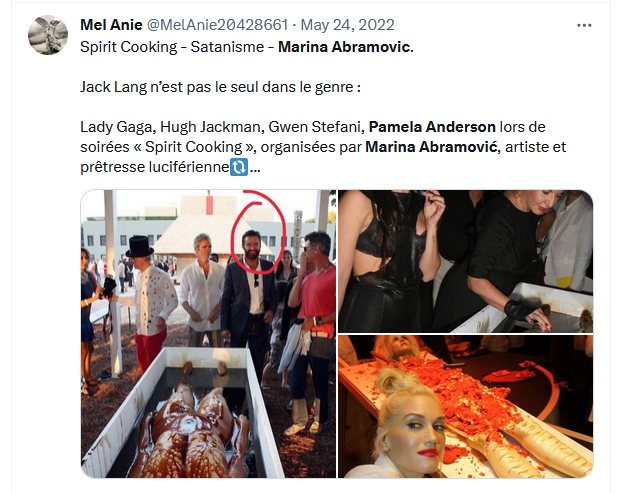Viewport: 627px width, 493px height.
Task: Open the bottom-right photo with the blonde woman
Action: 465,407
